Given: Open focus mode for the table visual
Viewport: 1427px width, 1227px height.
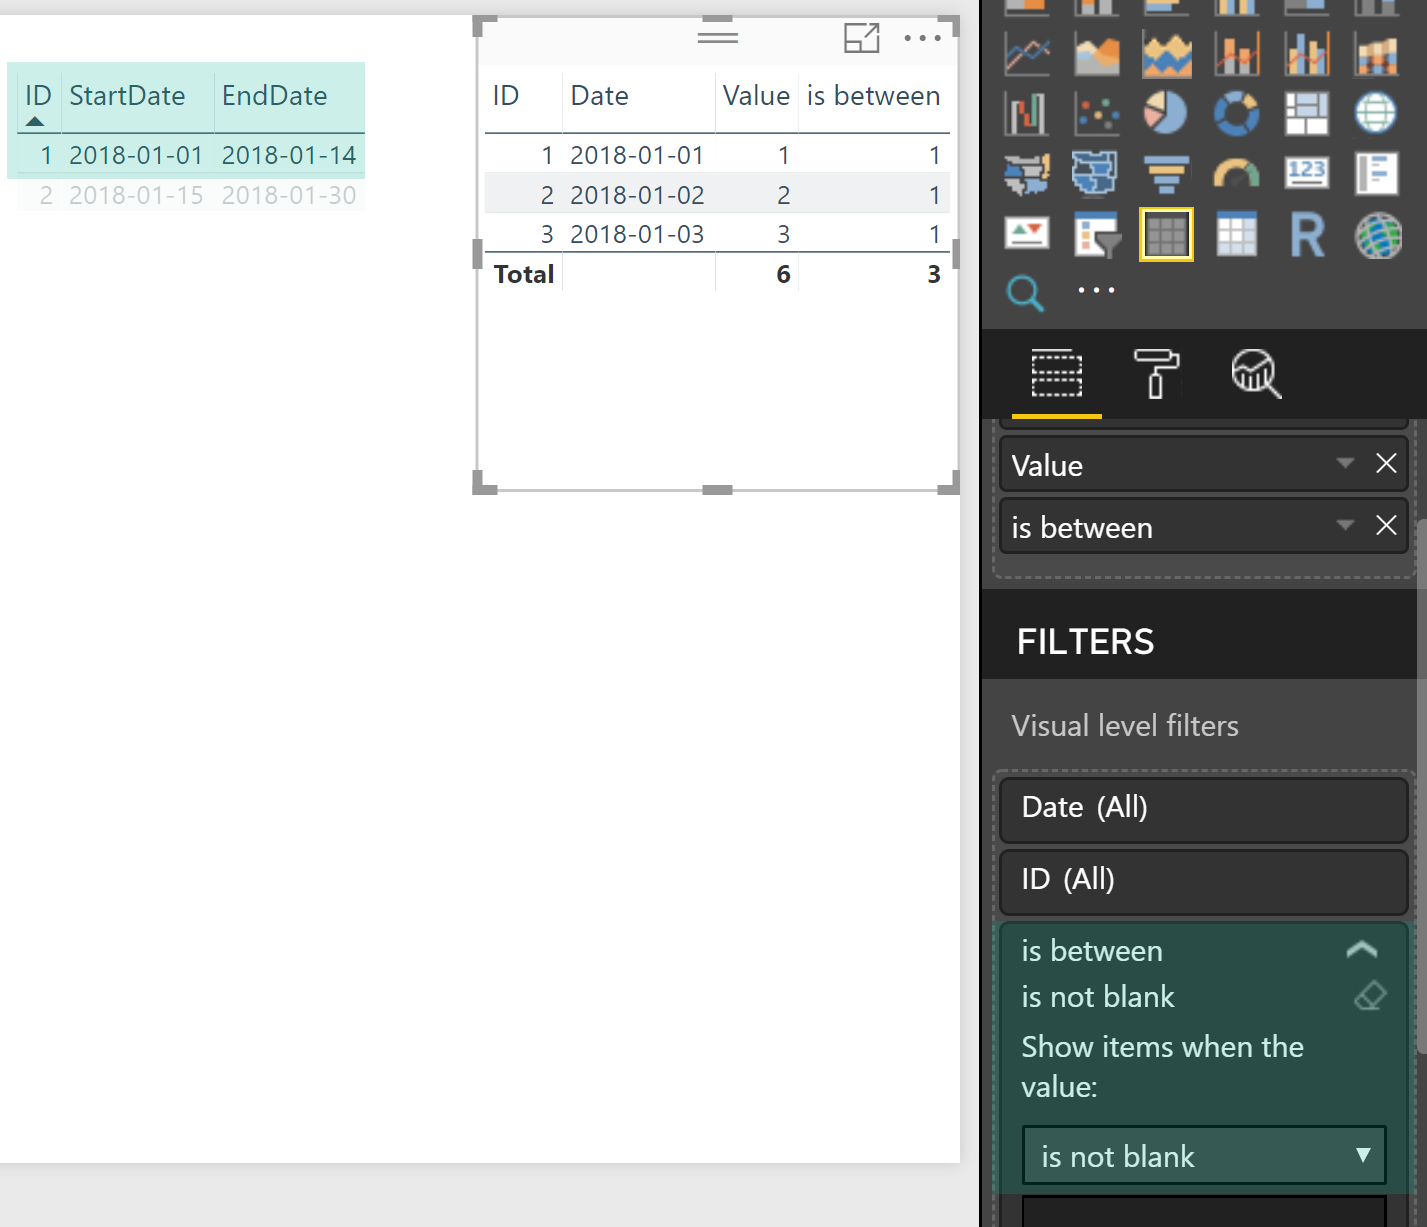Looking at the screenshot, I should 862,38.
